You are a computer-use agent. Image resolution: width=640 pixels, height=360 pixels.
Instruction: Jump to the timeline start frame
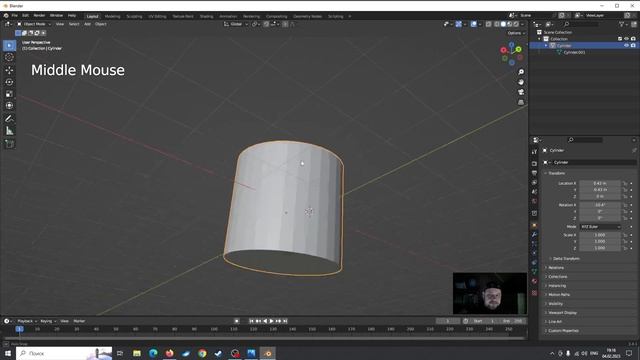tap(251, 321)
